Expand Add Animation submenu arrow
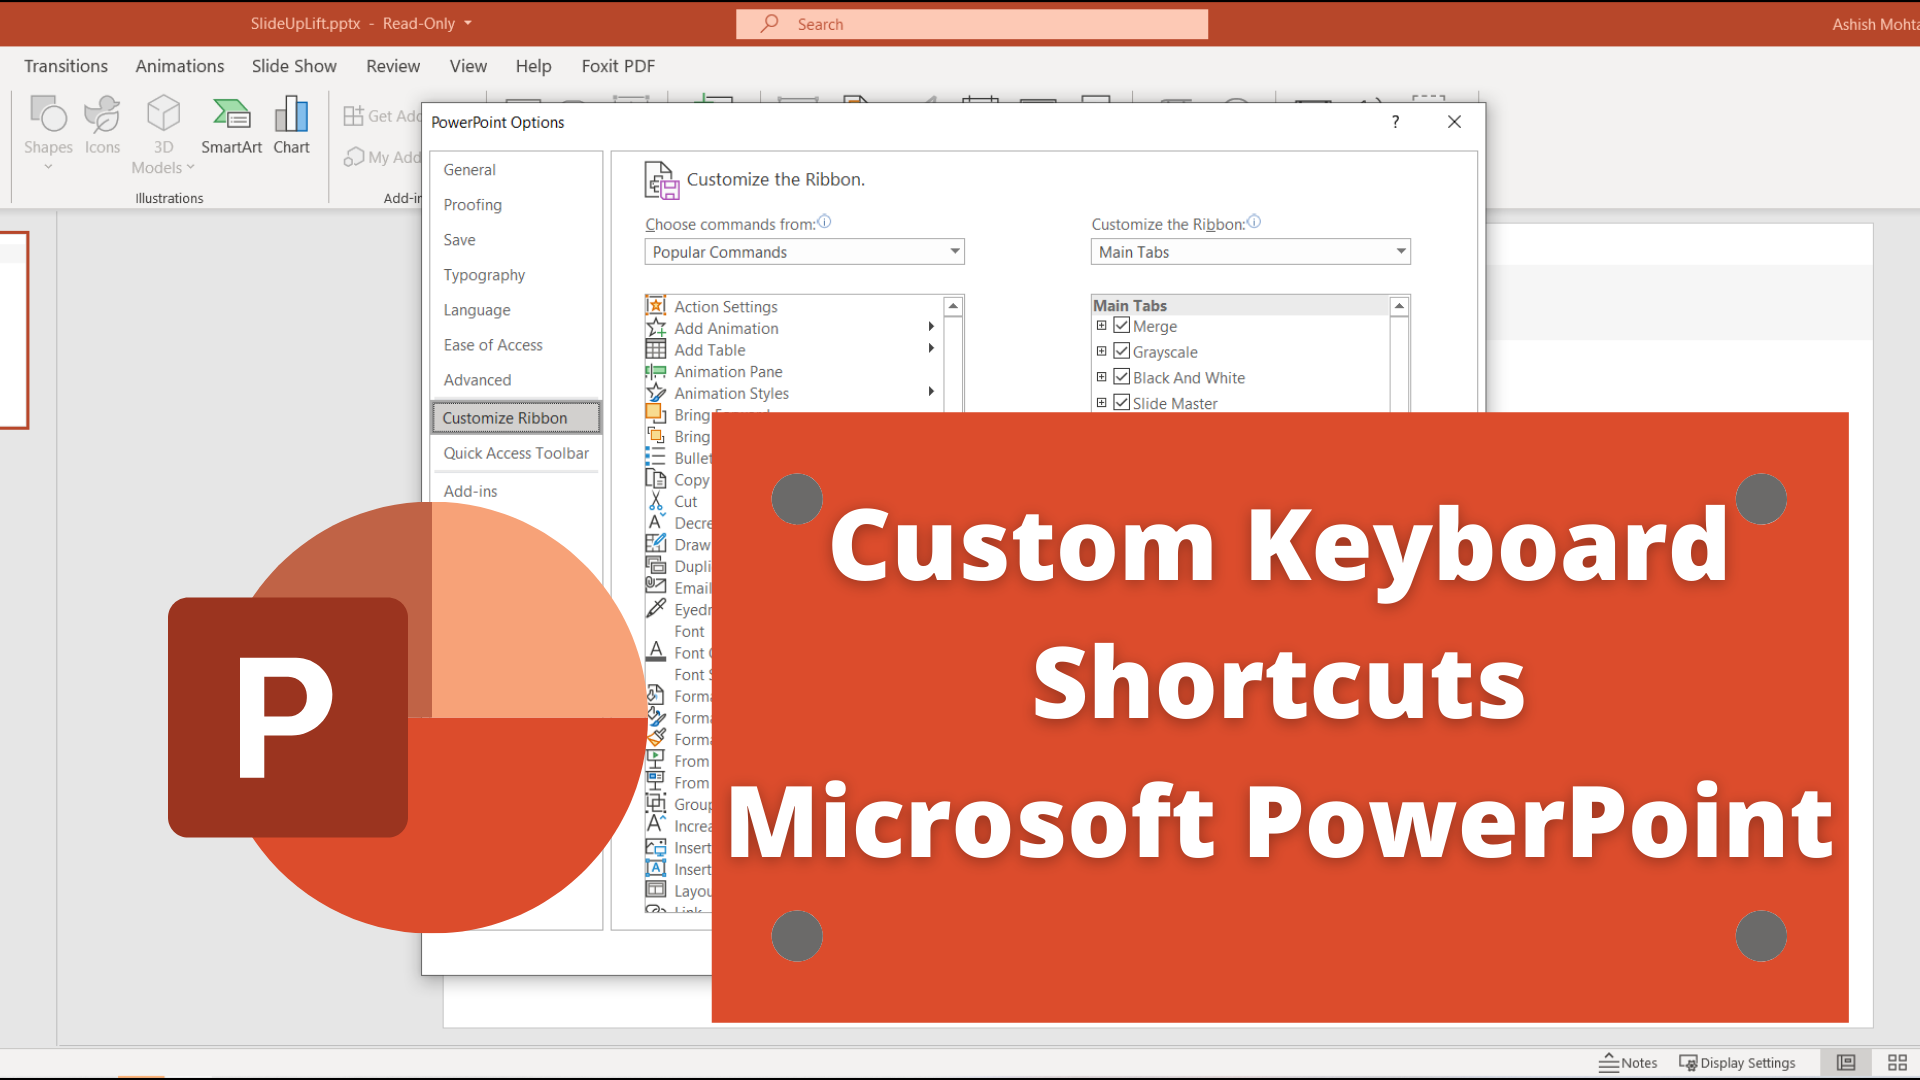1920x1080 pixels. coord(931,327)
